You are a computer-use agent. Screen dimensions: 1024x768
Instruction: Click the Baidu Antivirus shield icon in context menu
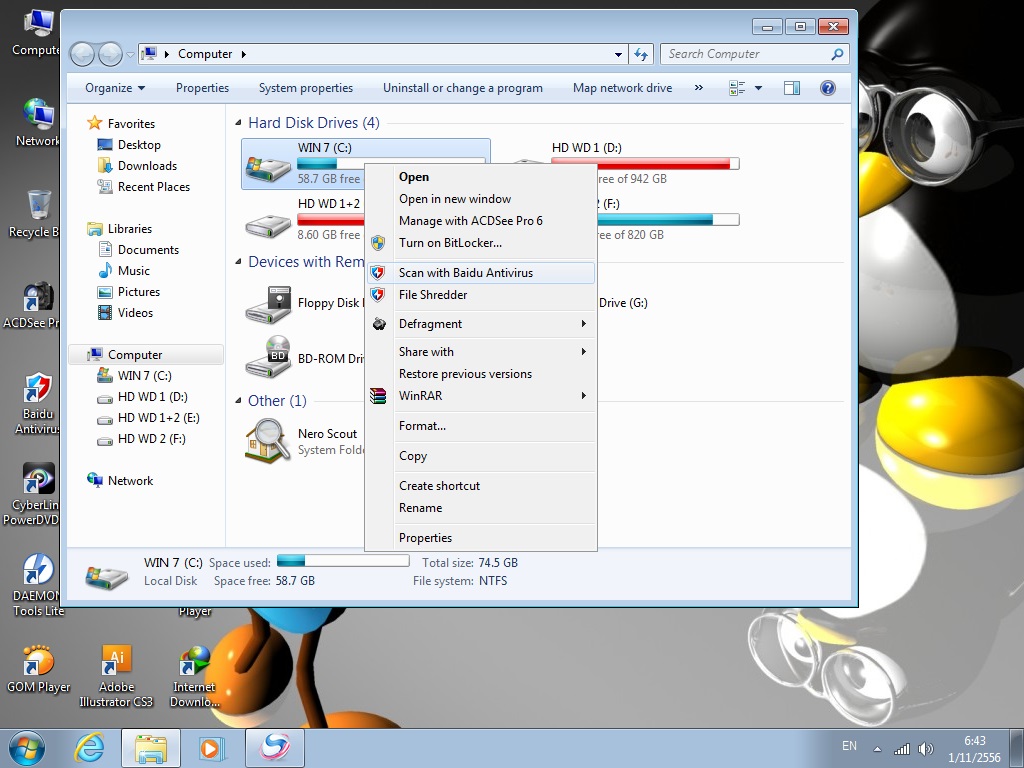(x=377, y=273)
